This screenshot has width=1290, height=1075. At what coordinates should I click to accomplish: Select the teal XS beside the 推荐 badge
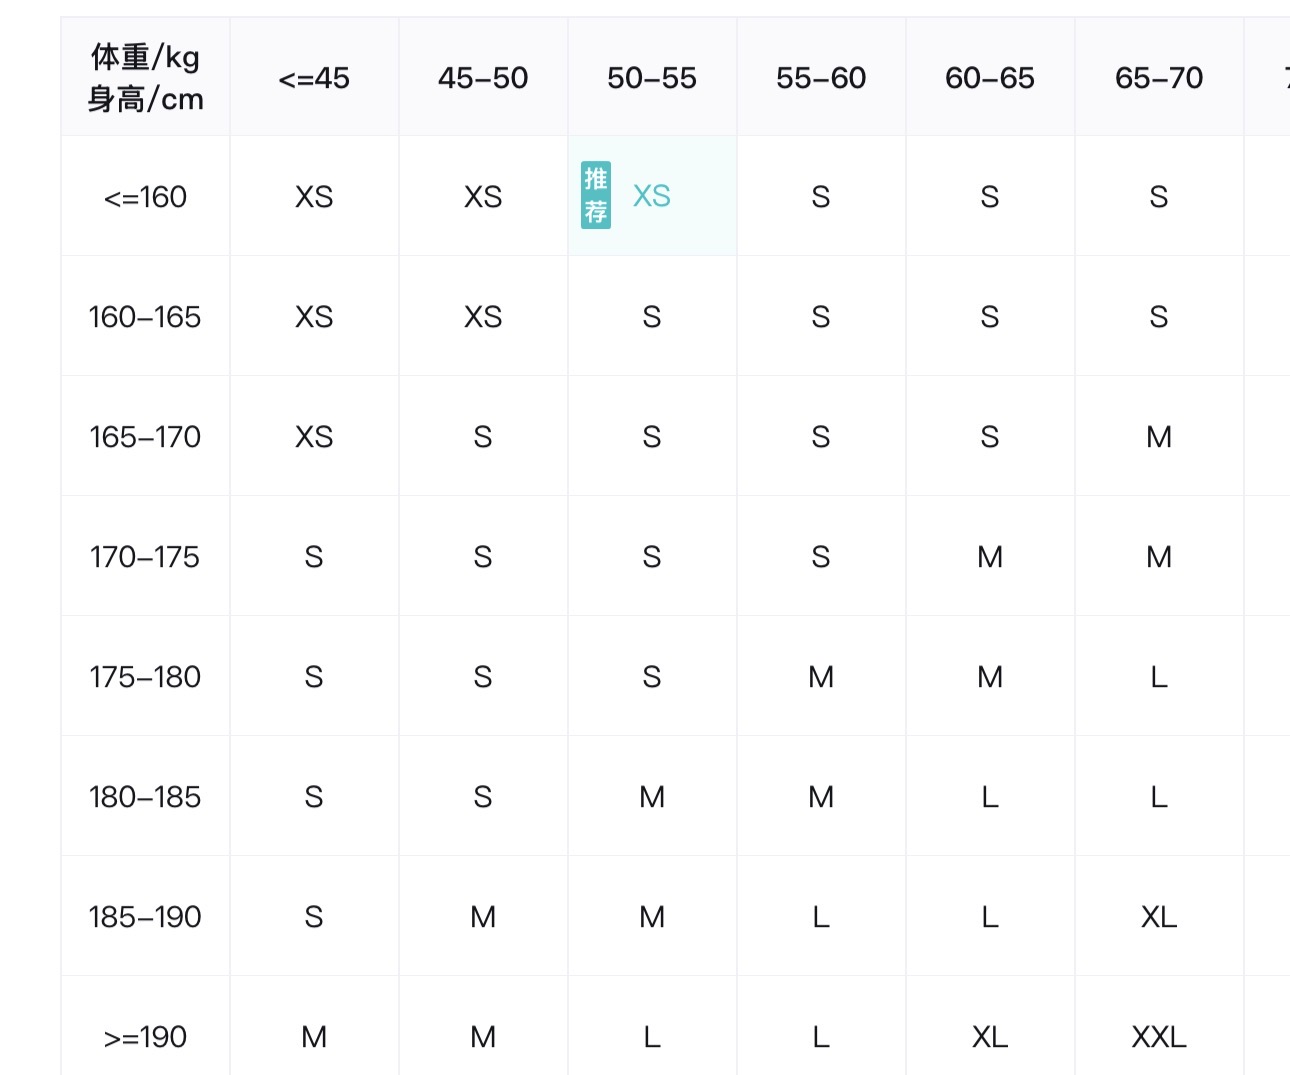(x=652, y=196)
